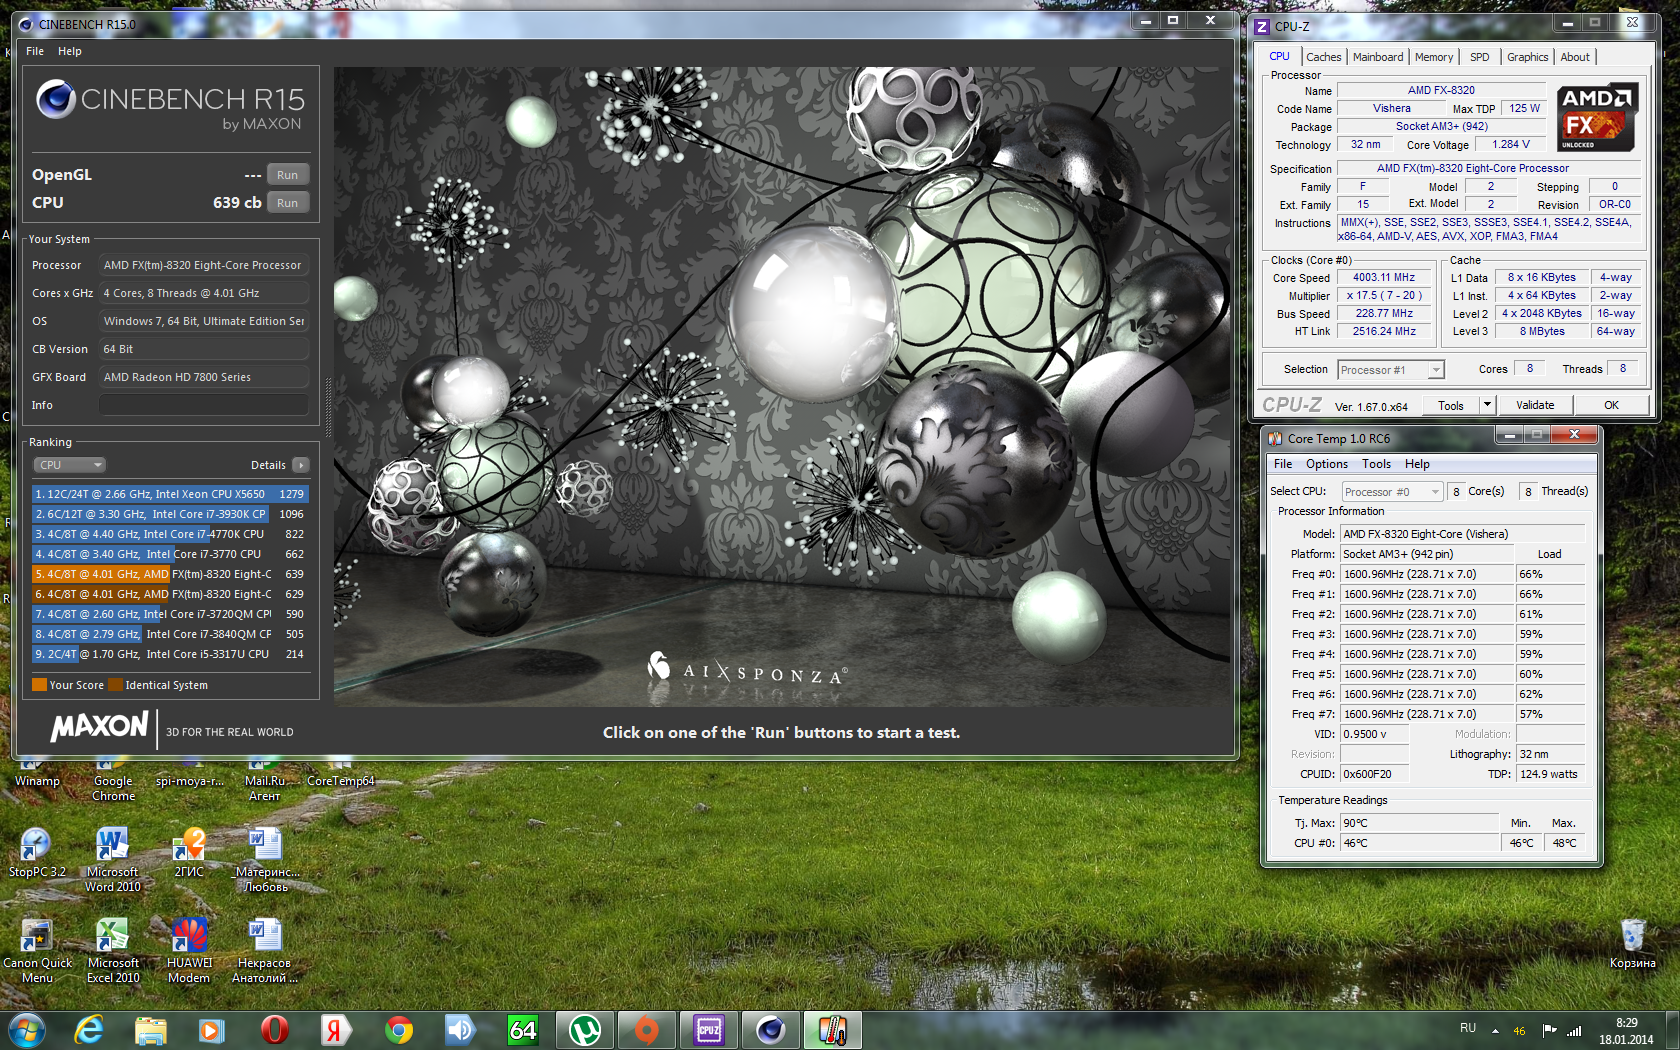1680x1050 pixels.
Task: Click the Info input field in Cinebench
Action: coord(204,405)
